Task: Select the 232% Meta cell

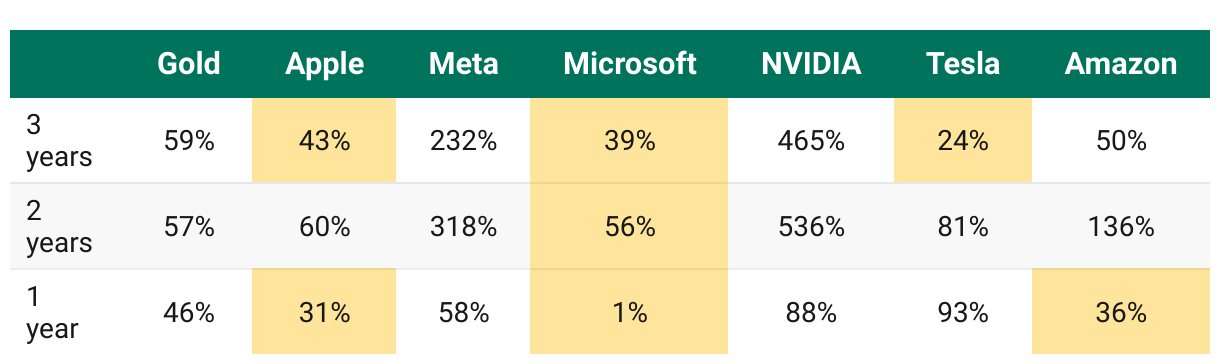Action: point(463,141)
